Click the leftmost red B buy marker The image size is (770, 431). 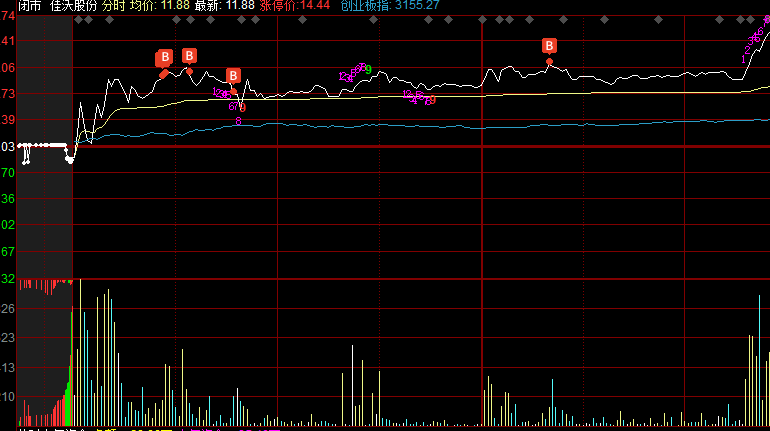(x=165, y=58)
